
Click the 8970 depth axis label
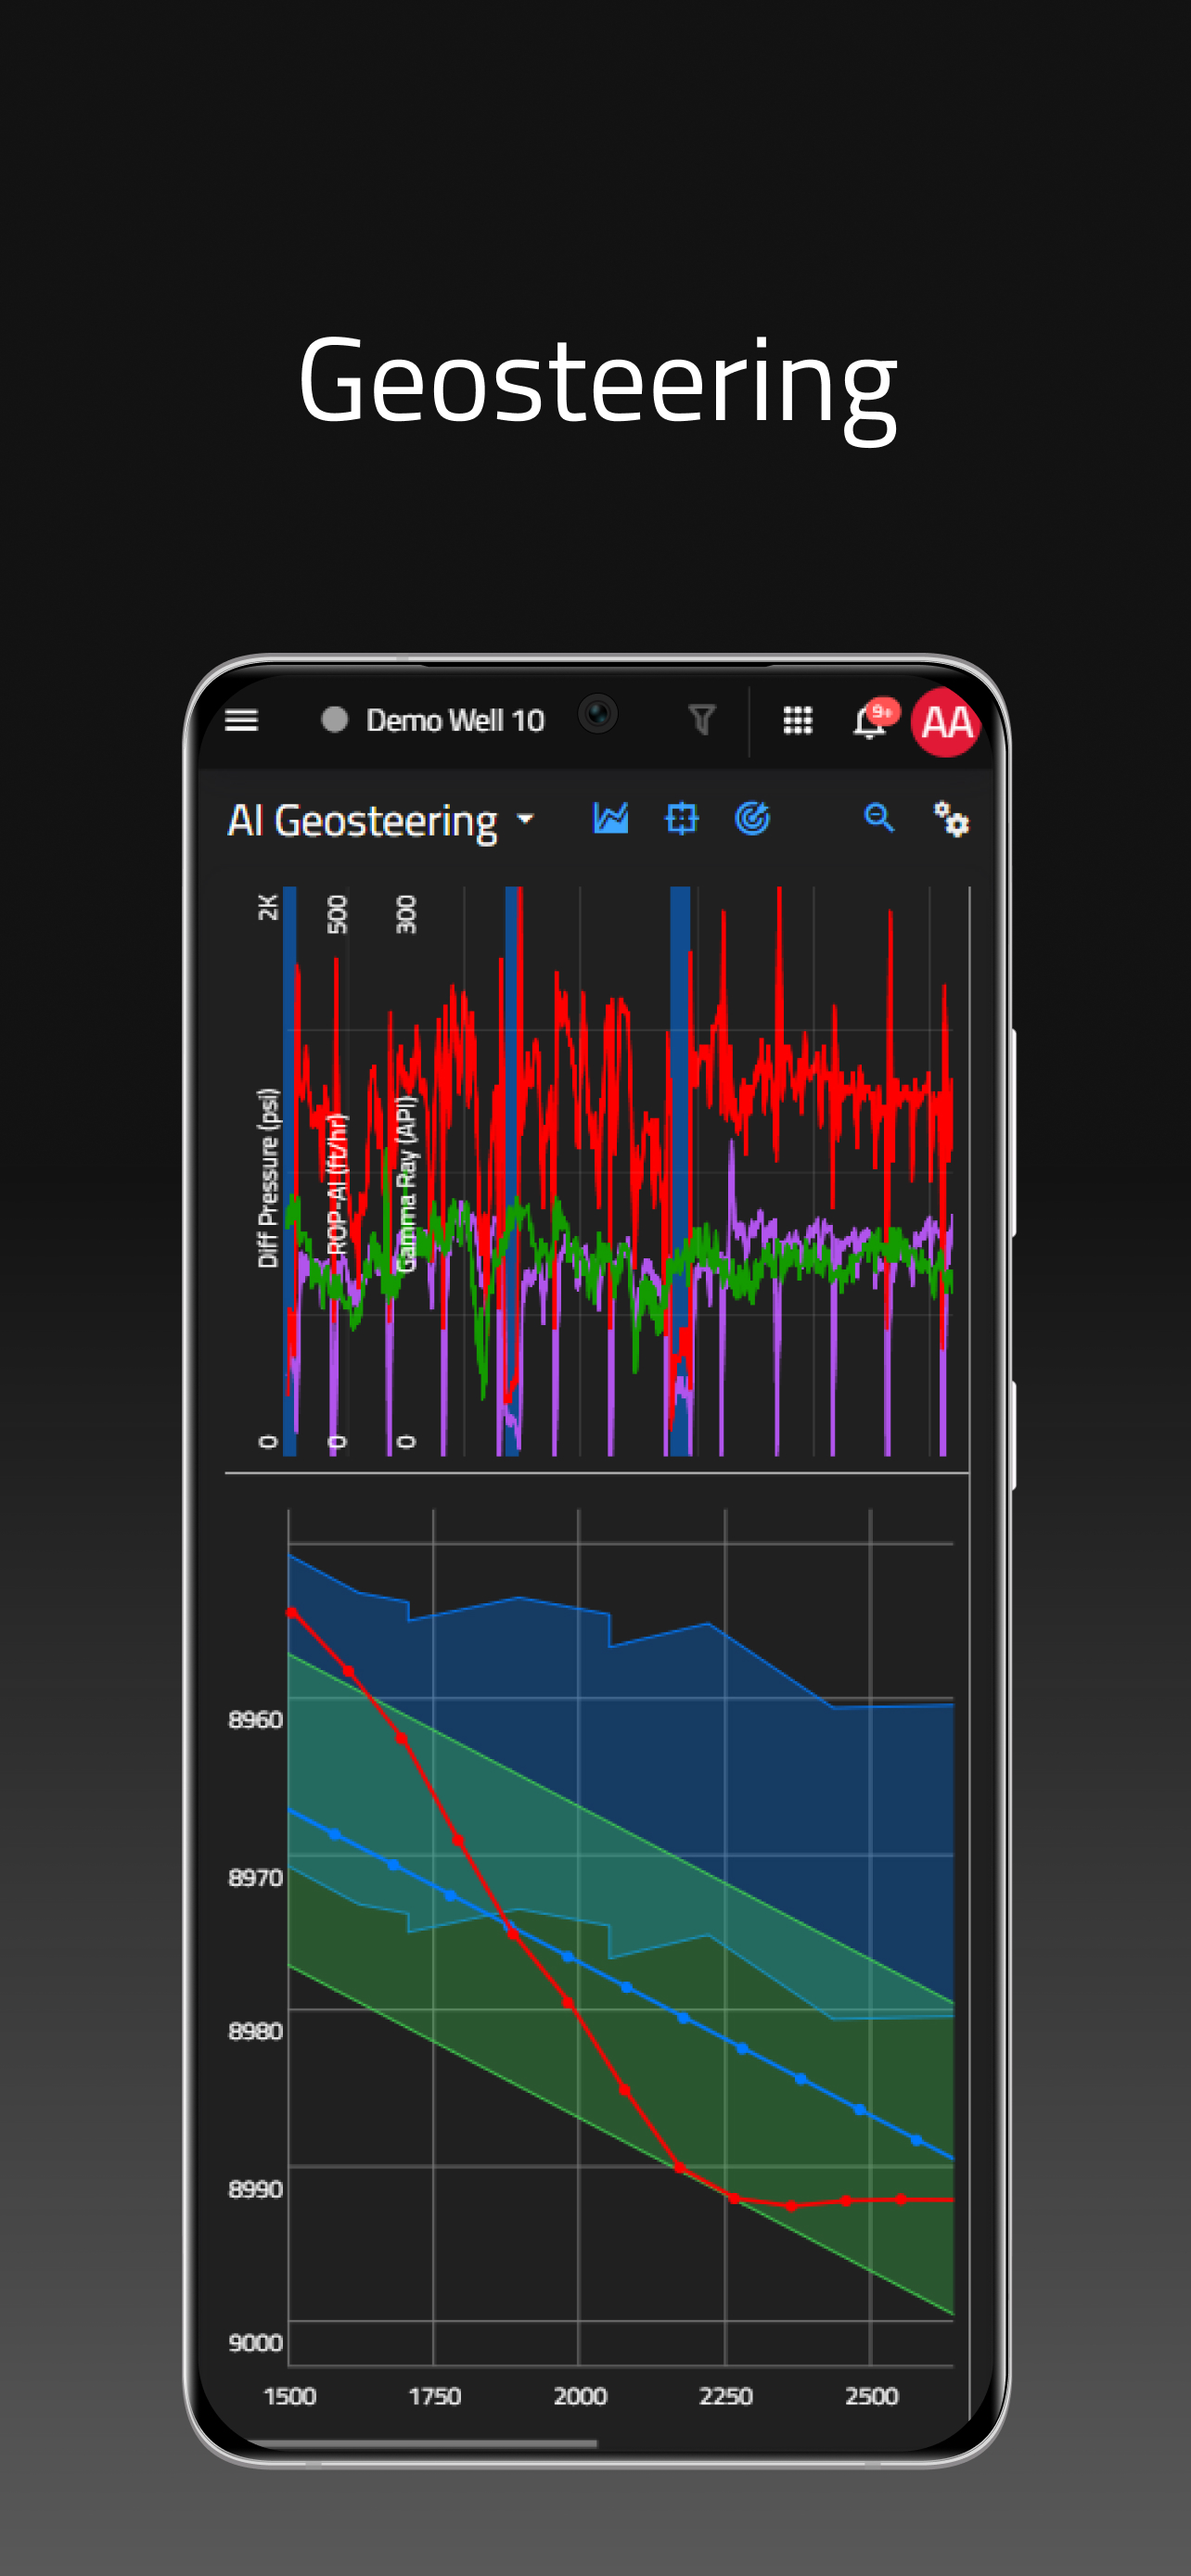click(256, 1877)
